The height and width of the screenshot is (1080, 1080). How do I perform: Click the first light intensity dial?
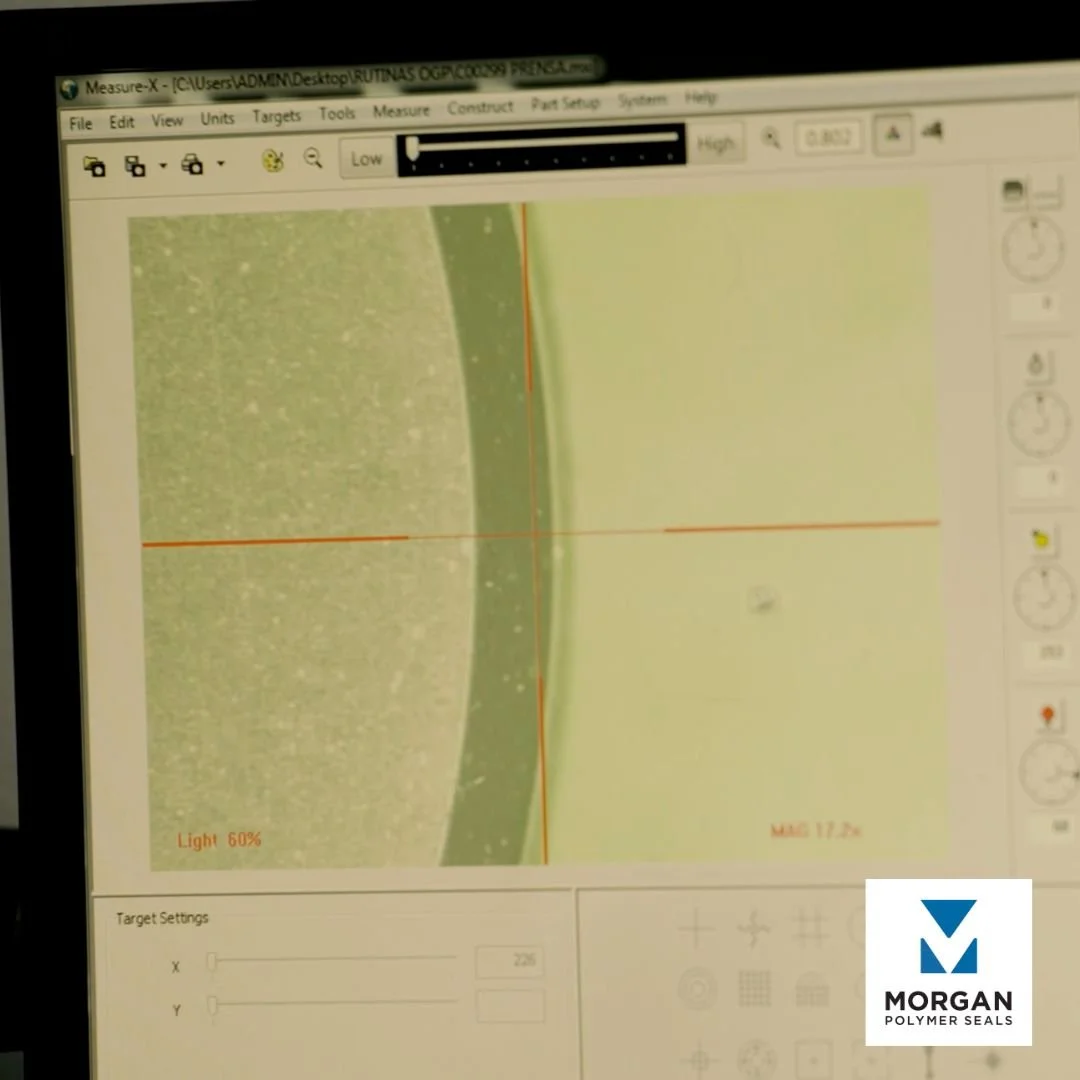(x=1032, y=249)
